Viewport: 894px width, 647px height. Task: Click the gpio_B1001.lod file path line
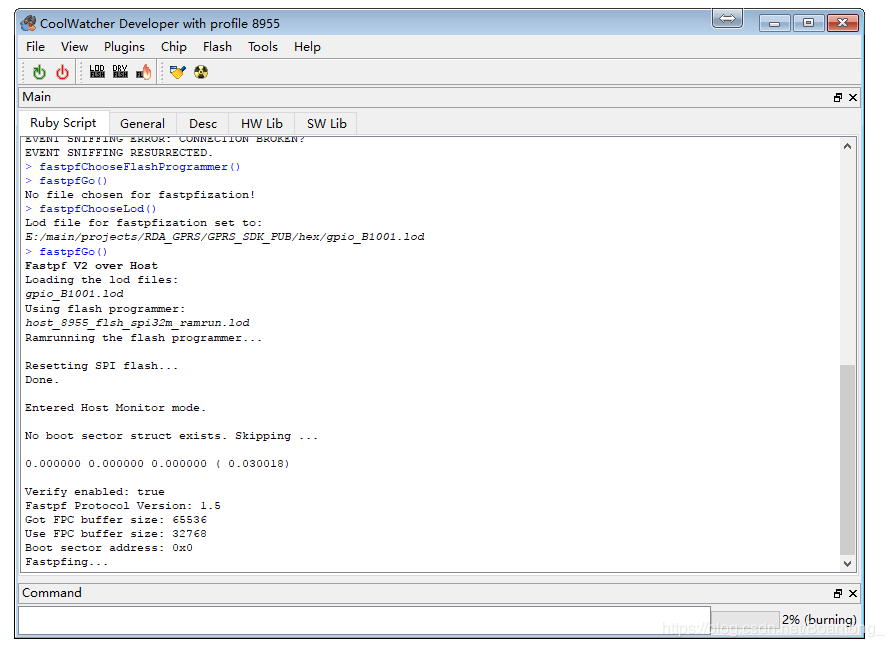pos(225,237)
